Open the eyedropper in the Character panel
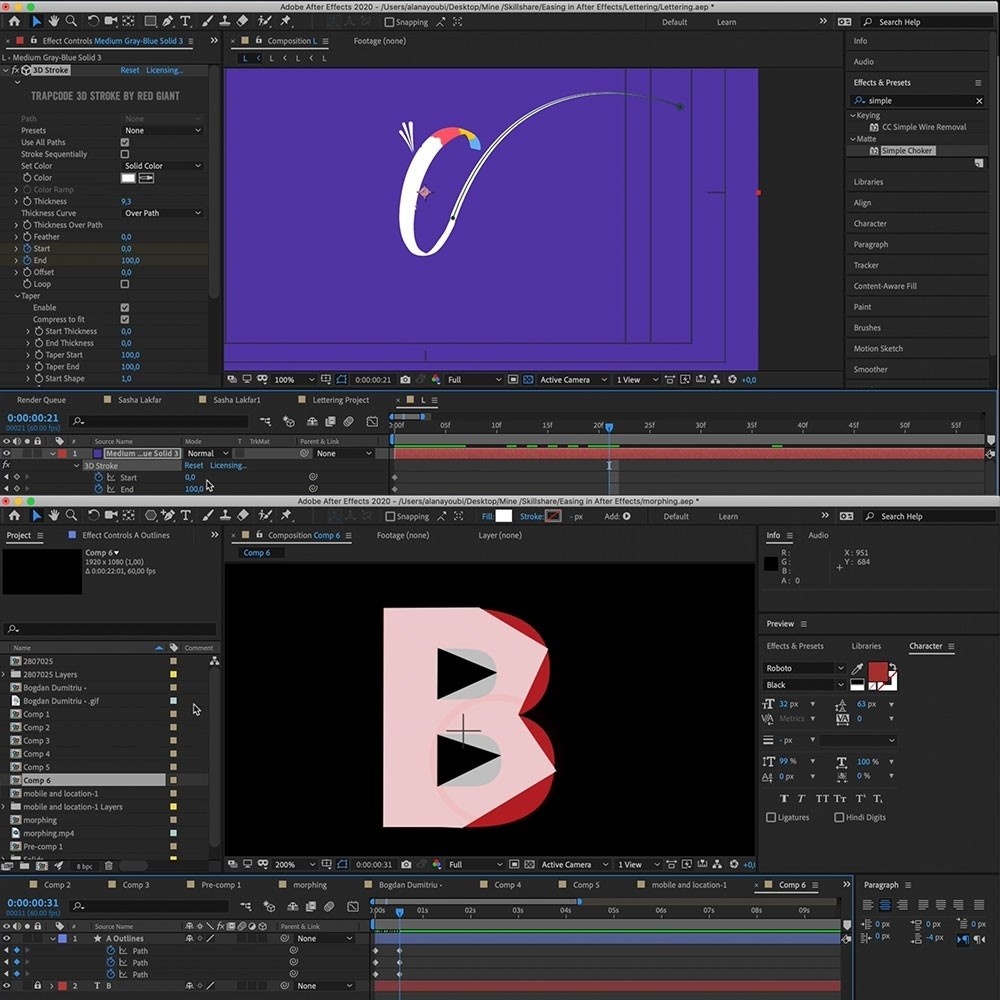The image size is (1000, 1000). click(x=857, y=668)
